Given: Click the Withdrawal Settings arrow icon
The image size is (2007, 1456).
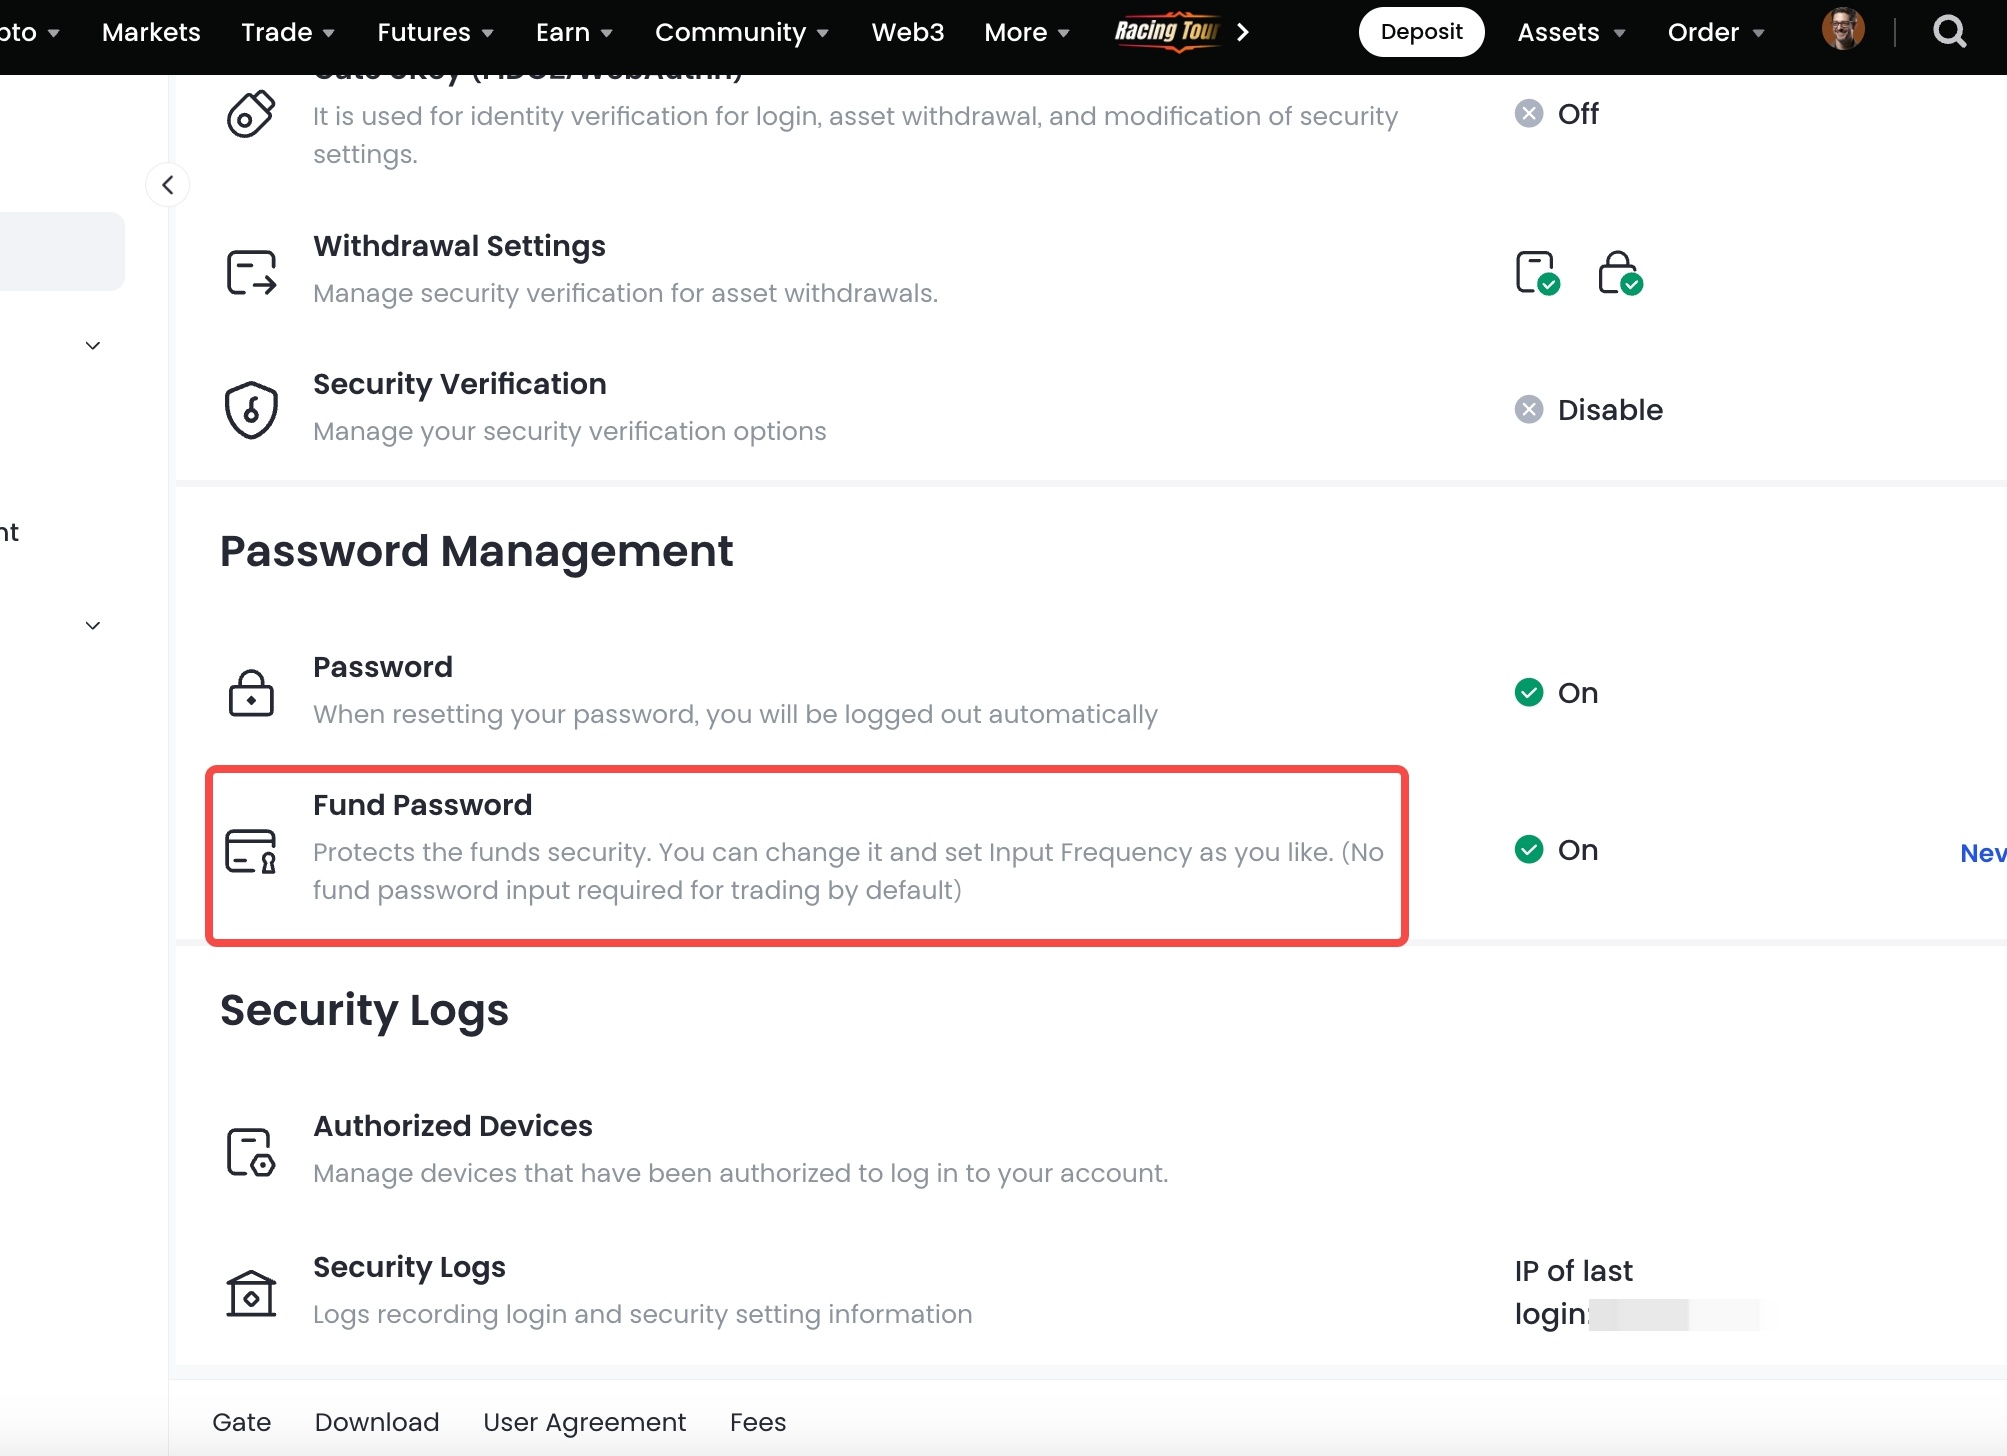Looking at the screenshot, I should (x=251, y=272).
